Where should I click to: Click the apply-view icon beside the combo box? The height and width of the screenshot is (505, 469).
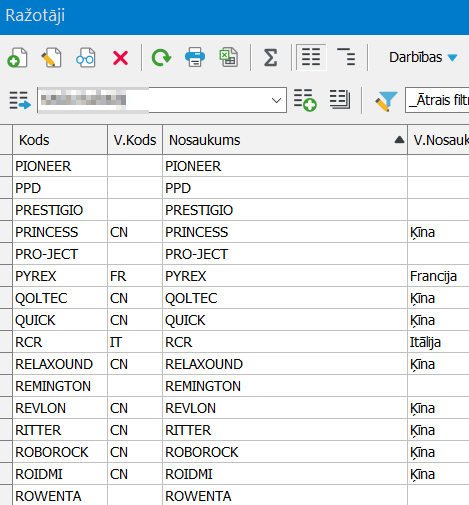tap(20, 100)
